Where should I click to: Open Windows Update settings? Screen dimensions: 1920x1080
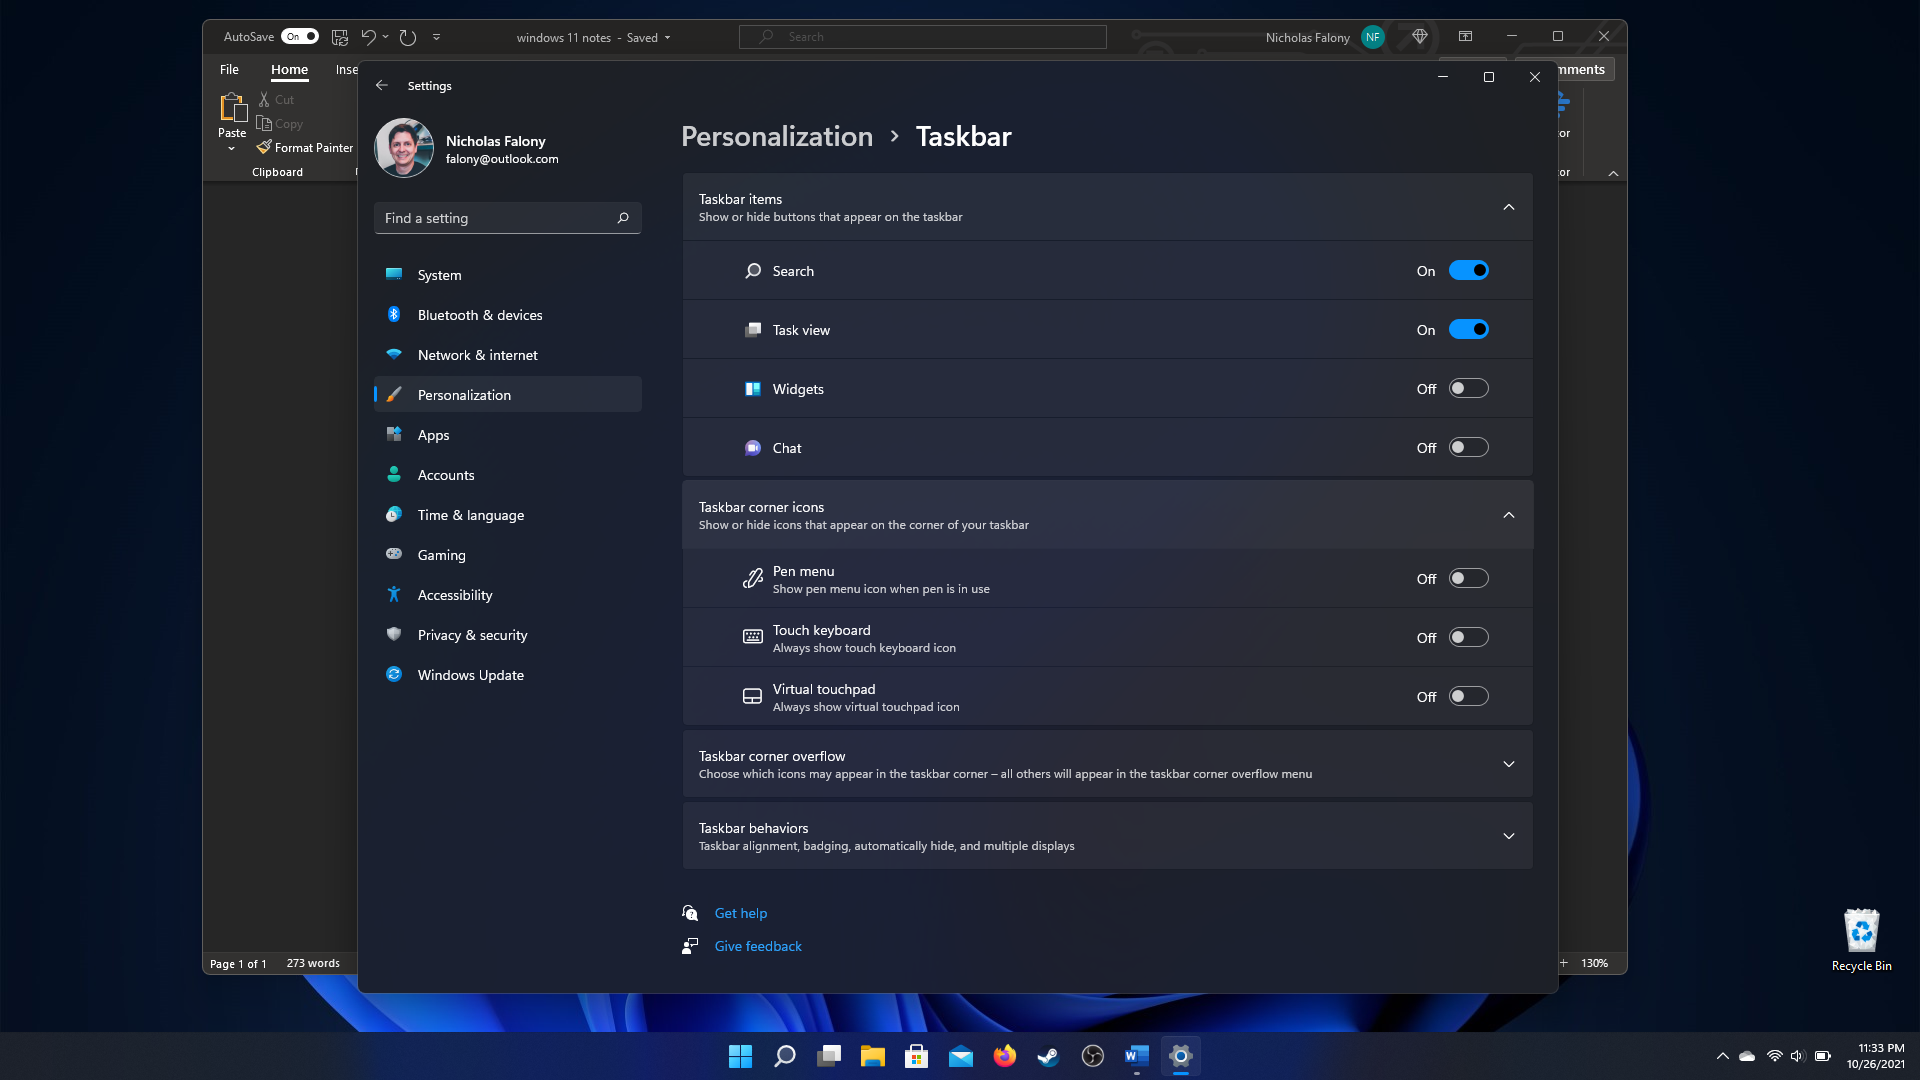click(508, 675)
